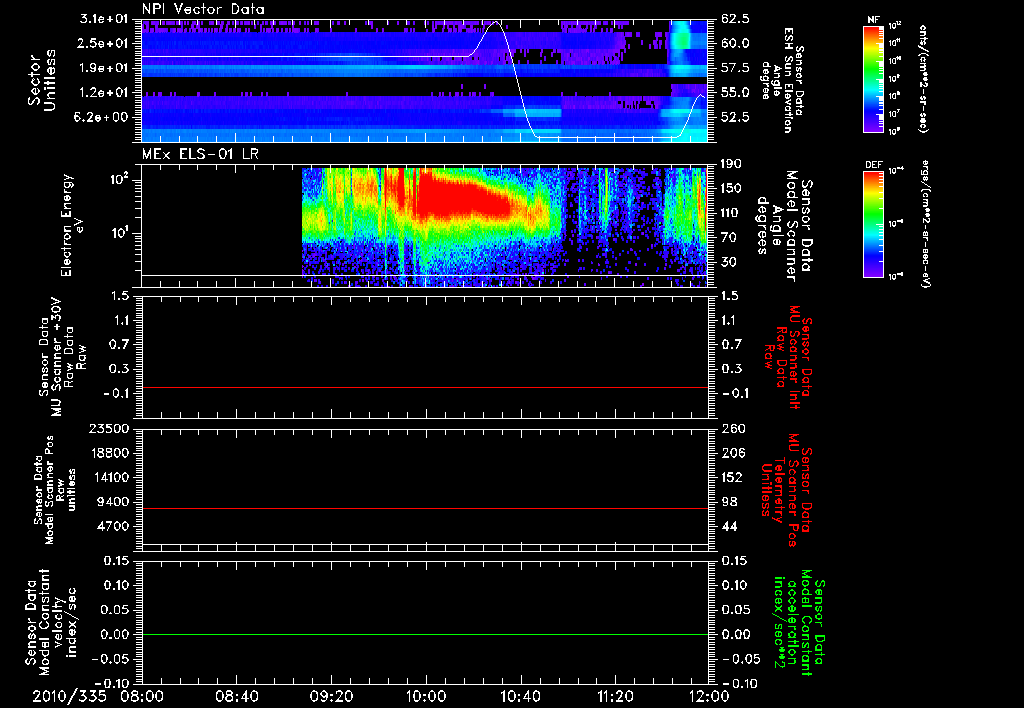The height and width of the screenshot is (708, 1024).
Task: Click the 'Electron Energy eV' axis label
Action: [71, 225]
